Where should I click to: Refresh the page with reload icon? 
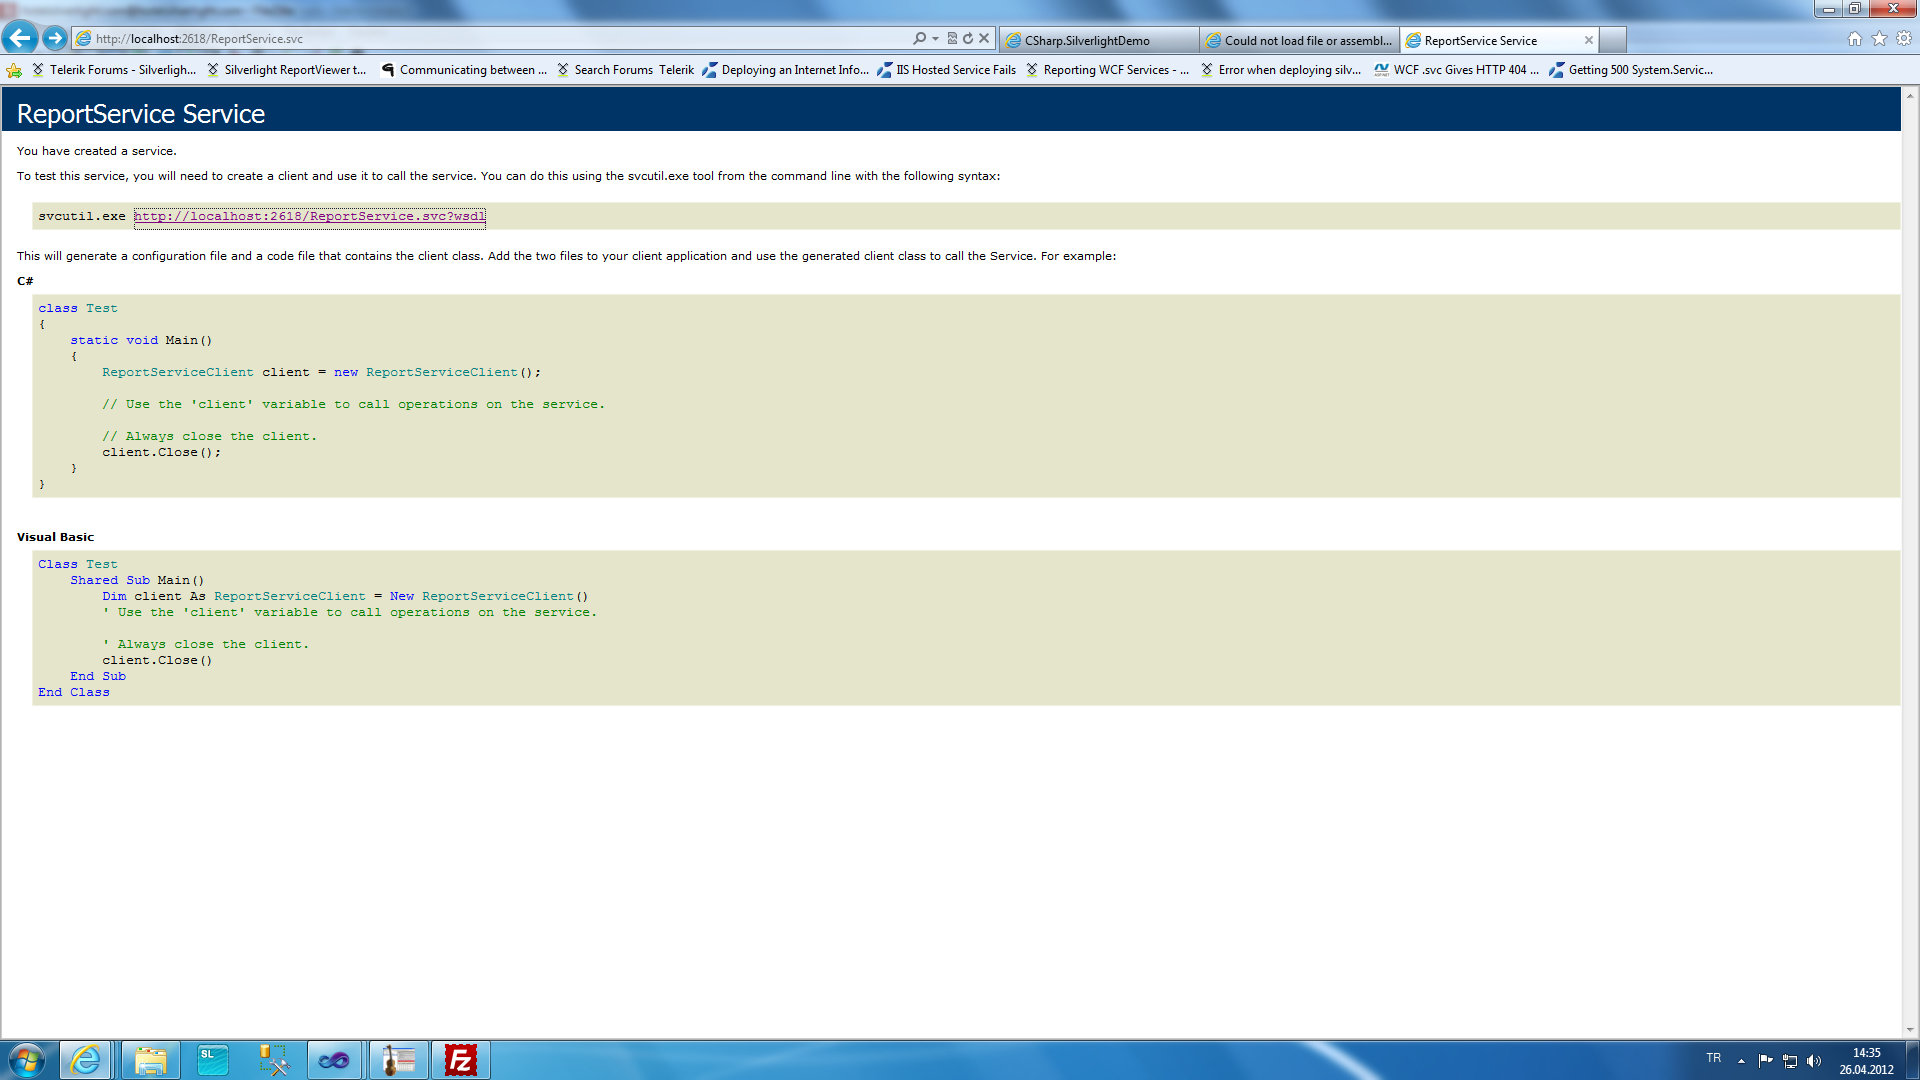[968, 39]
